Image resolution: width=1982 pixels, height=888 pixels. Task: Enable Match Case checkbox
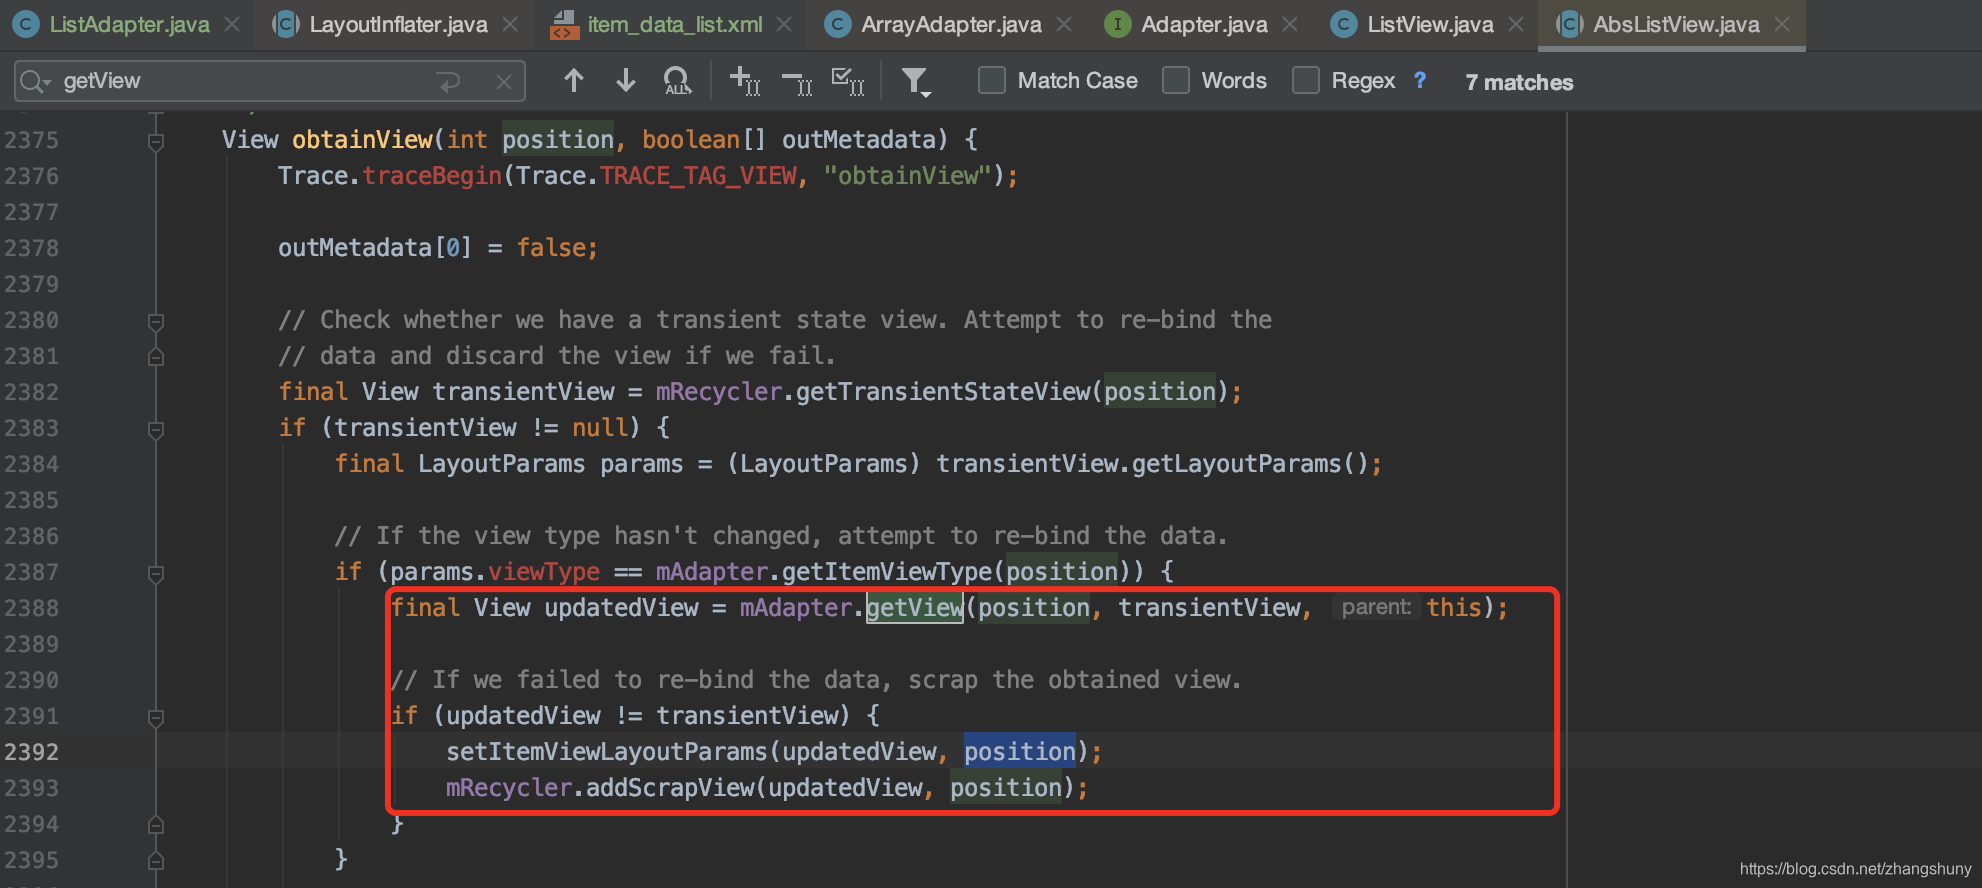pyautogui.click(x=992, y=80)
